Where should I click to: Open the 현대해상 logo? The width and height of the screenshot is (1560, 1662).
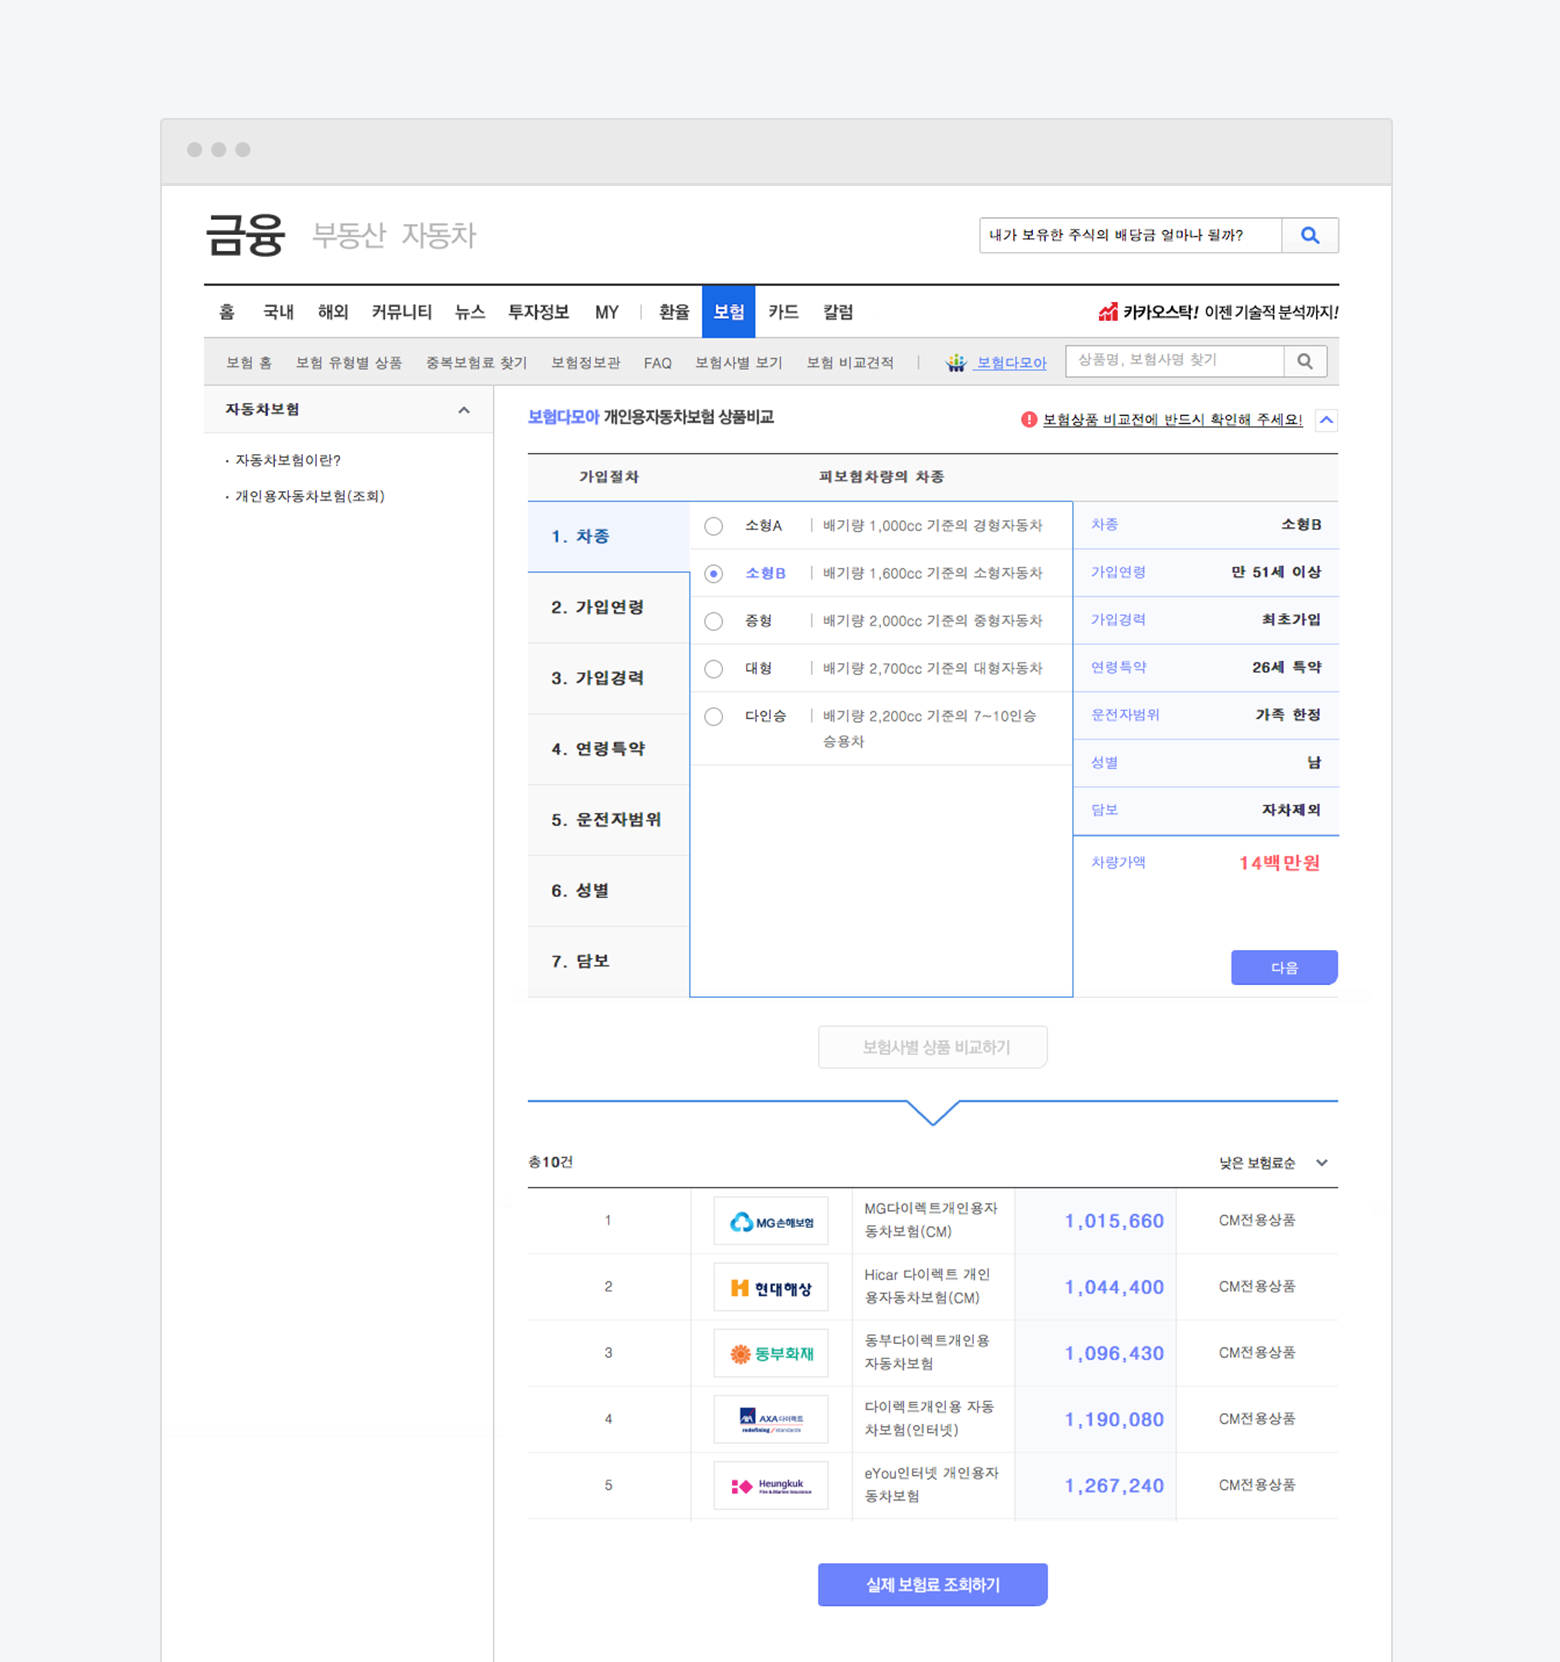771,1287
